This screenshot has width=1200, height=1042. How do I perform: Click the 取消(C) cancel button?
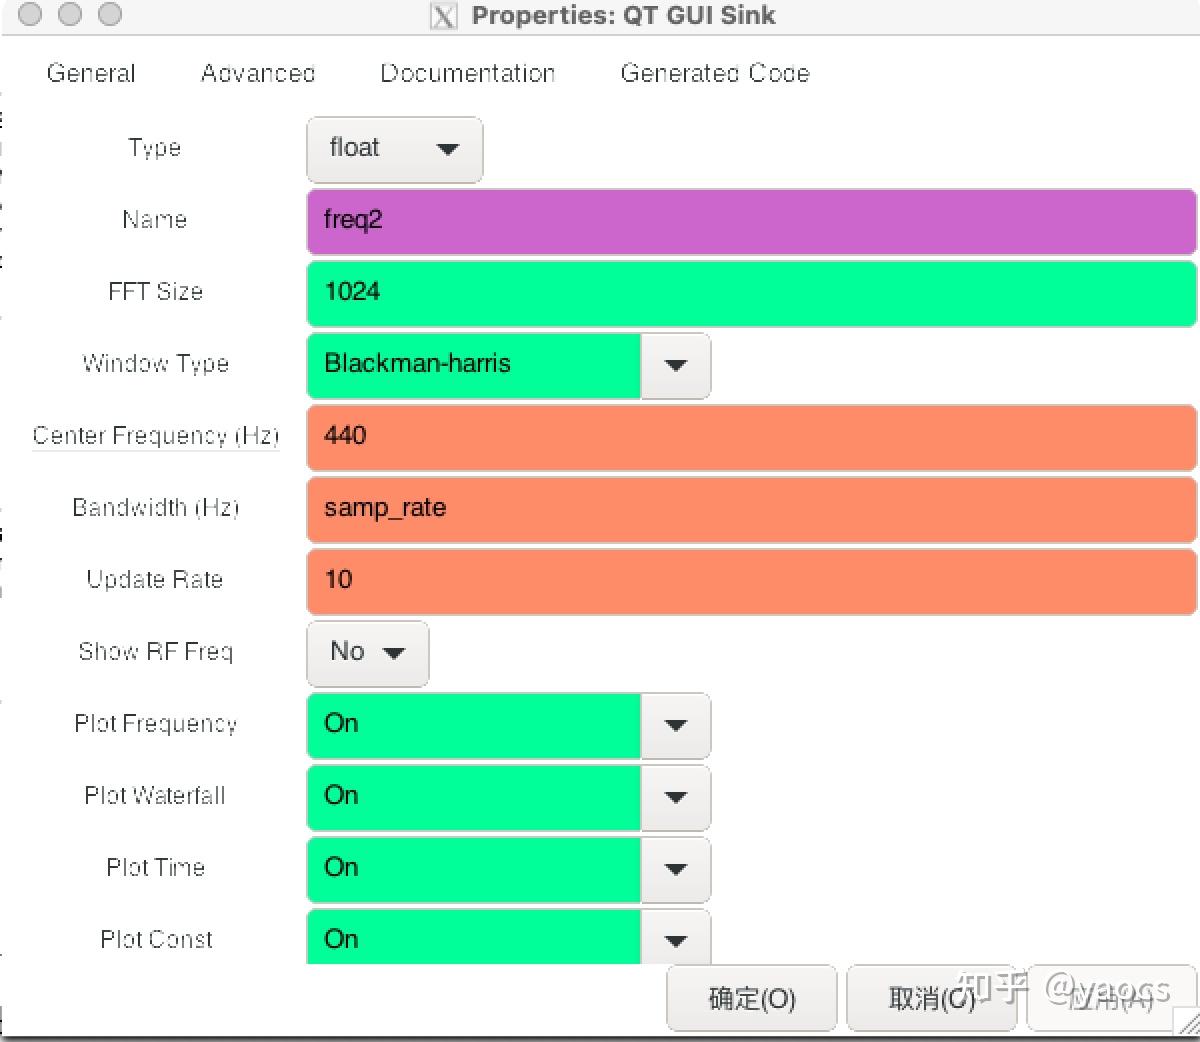click(x=930, y=998)
